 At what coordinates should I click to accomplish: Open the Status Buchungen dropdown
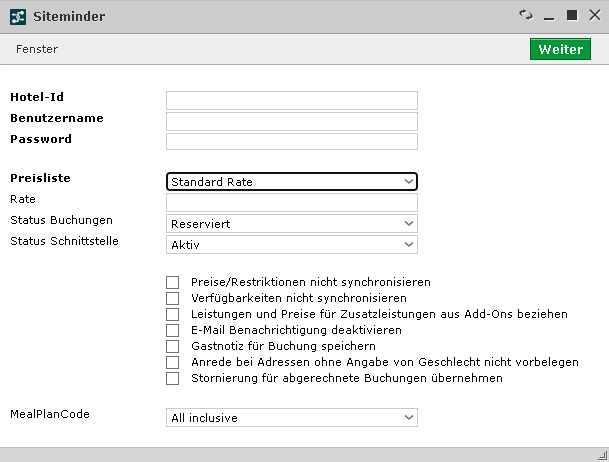point(292,224)
